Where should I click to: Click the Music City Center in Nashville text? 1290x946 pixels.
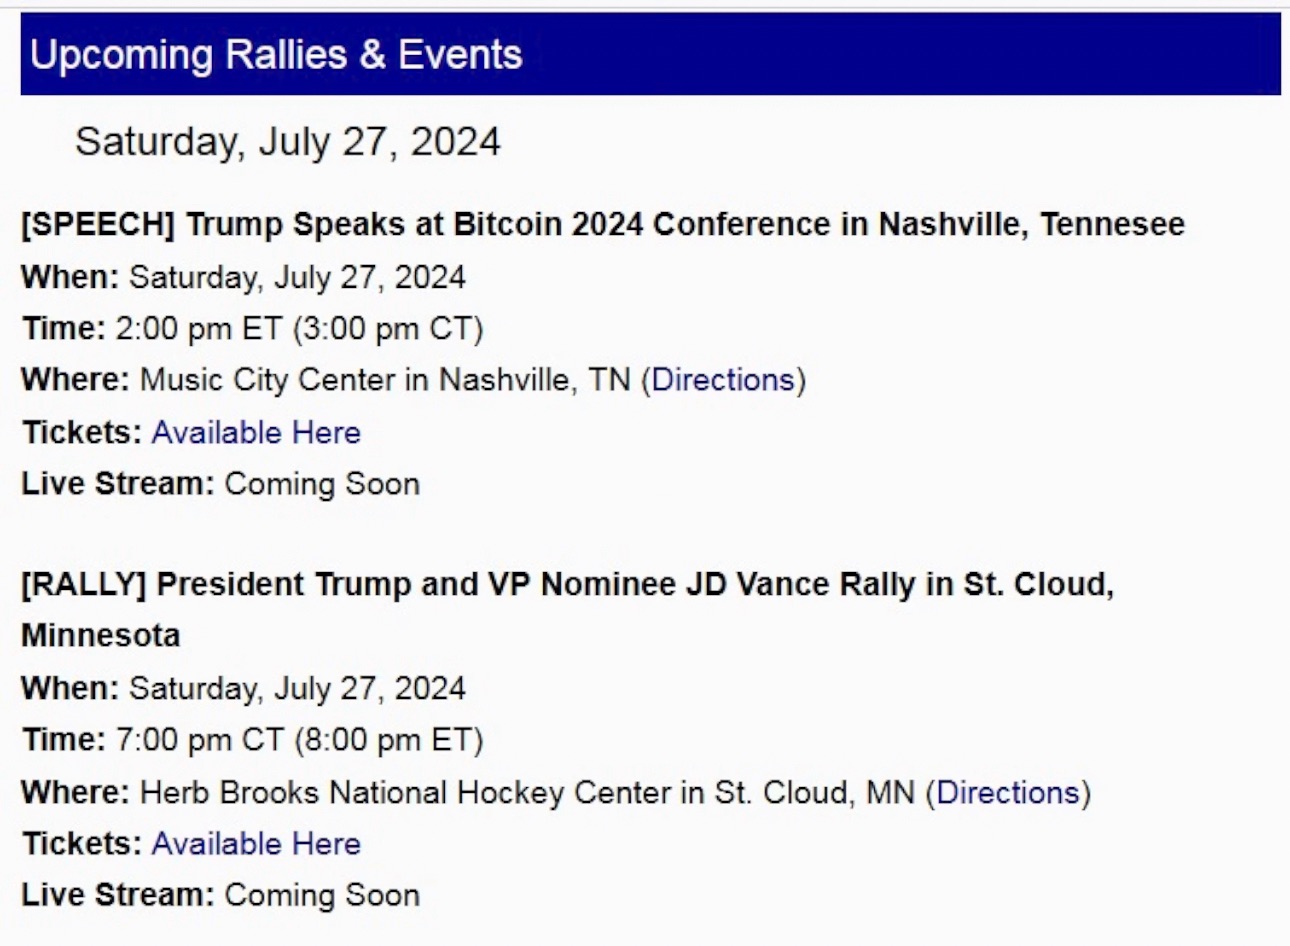point(385,381)
